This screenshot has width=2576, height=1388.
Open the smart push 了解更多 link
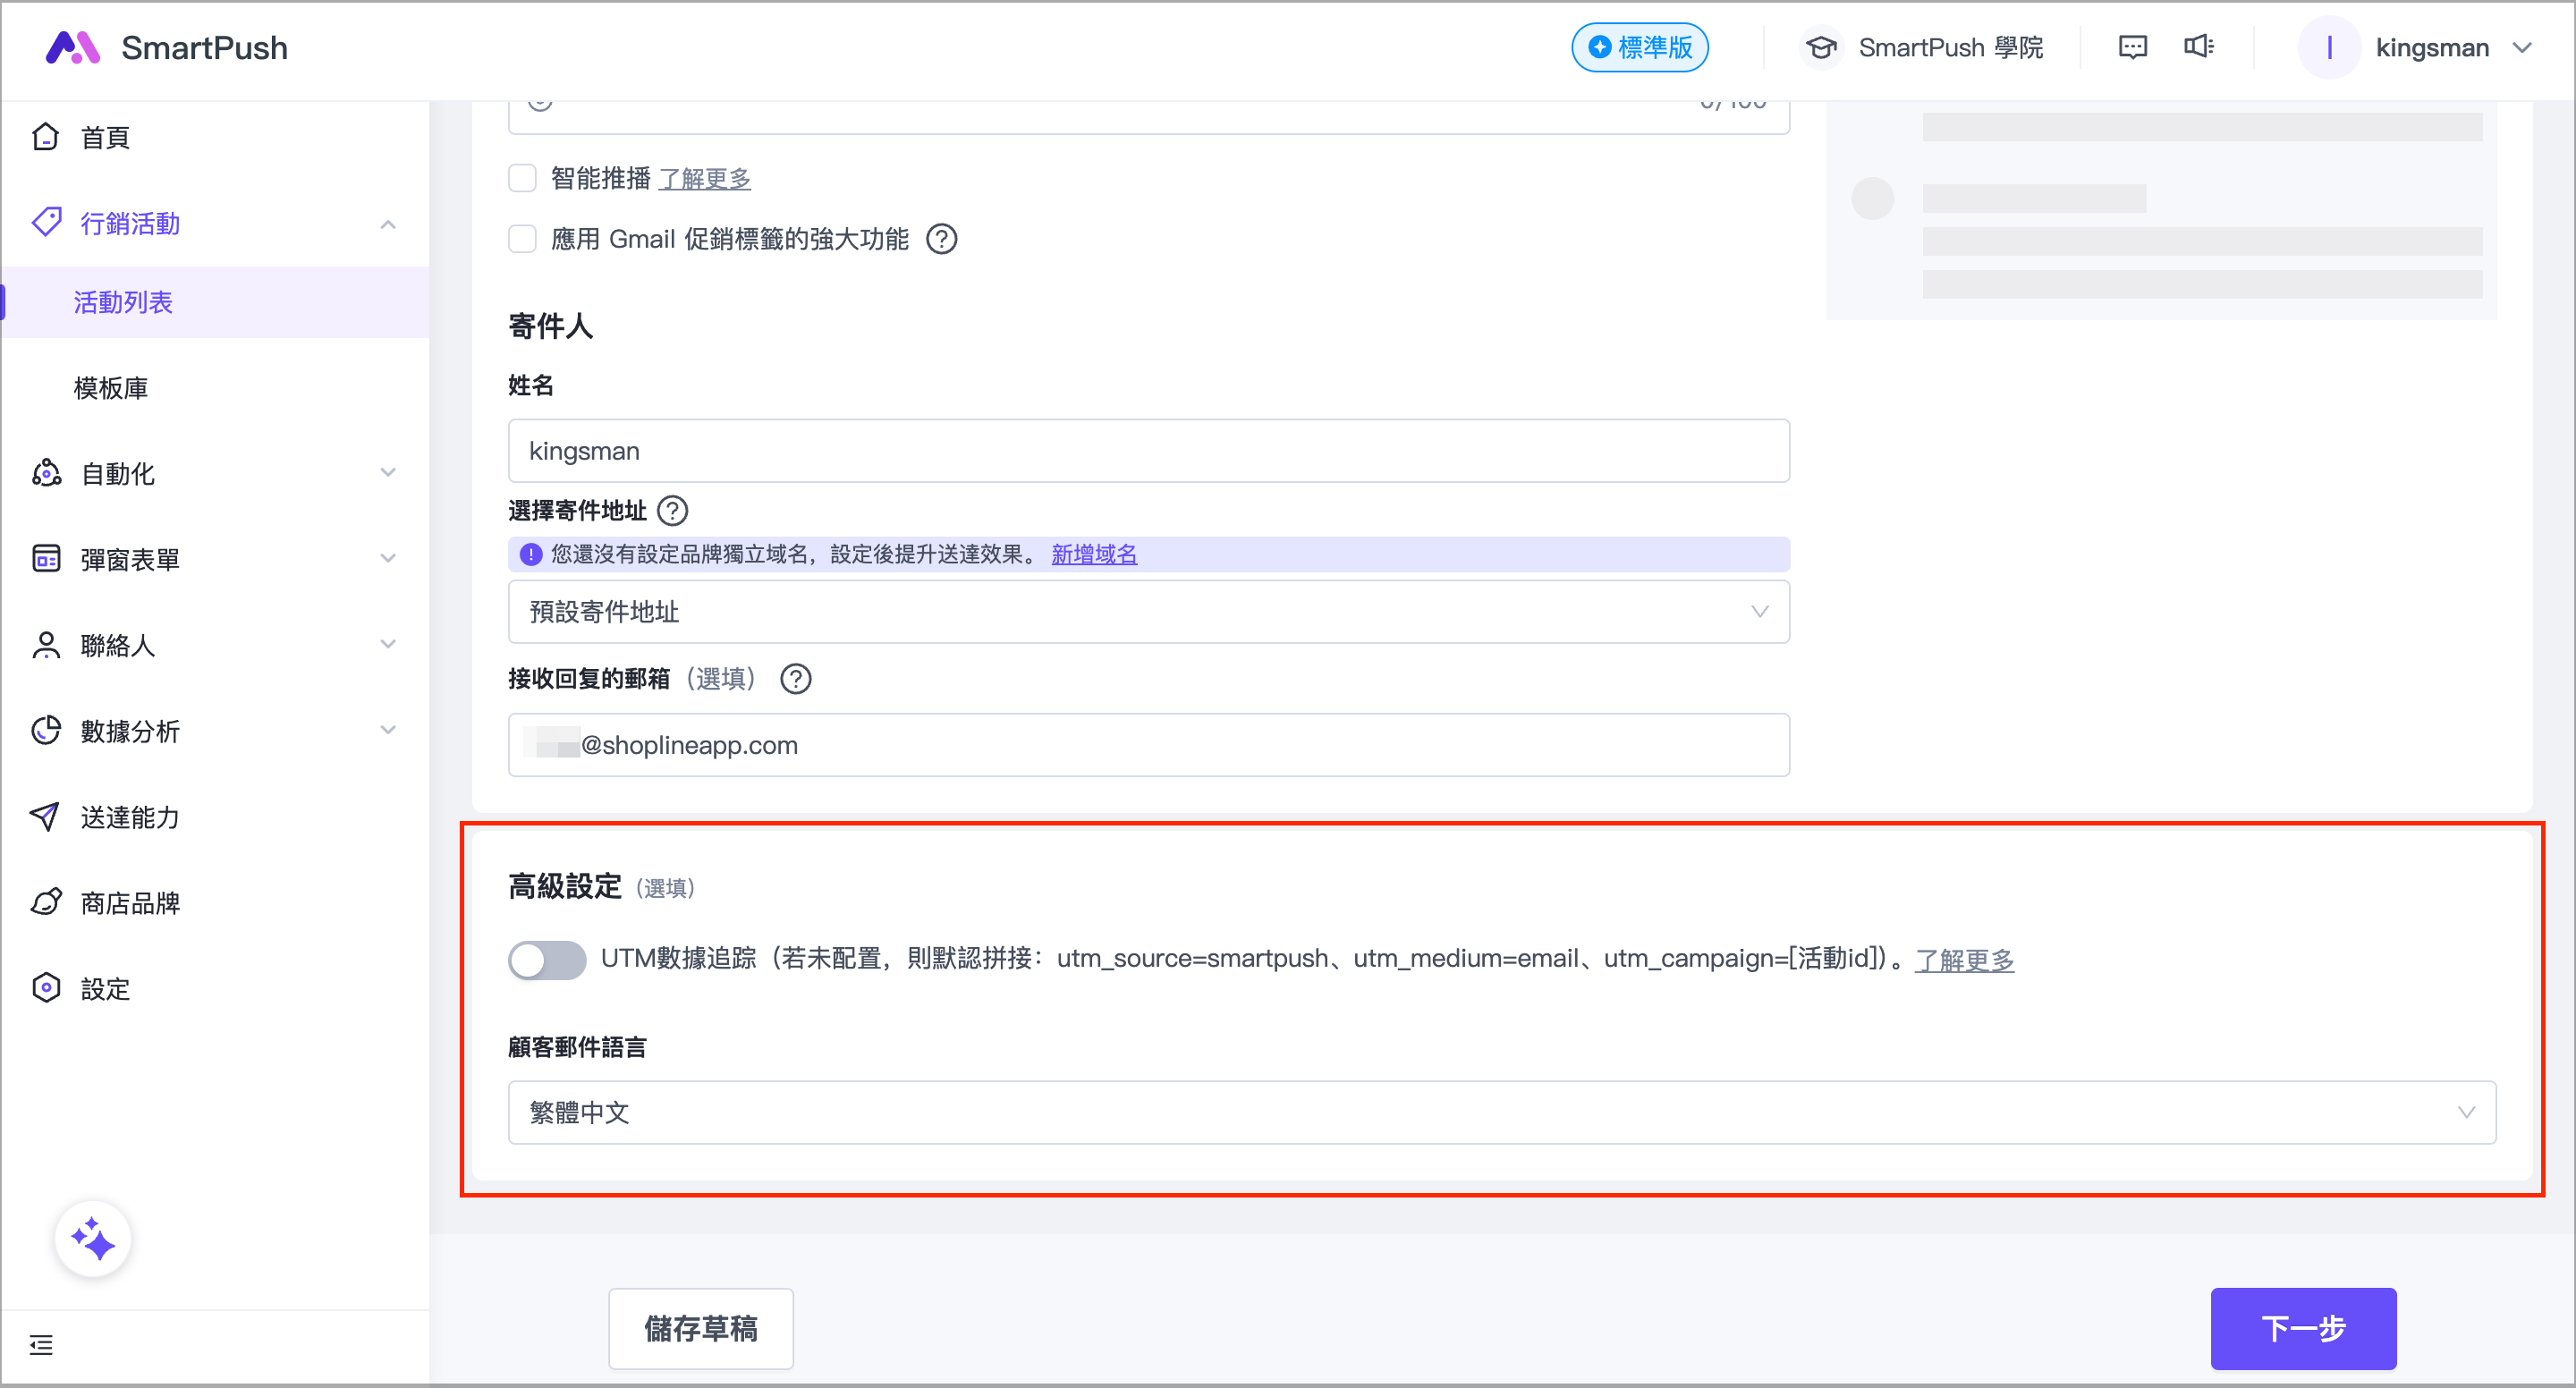(705, 179)
